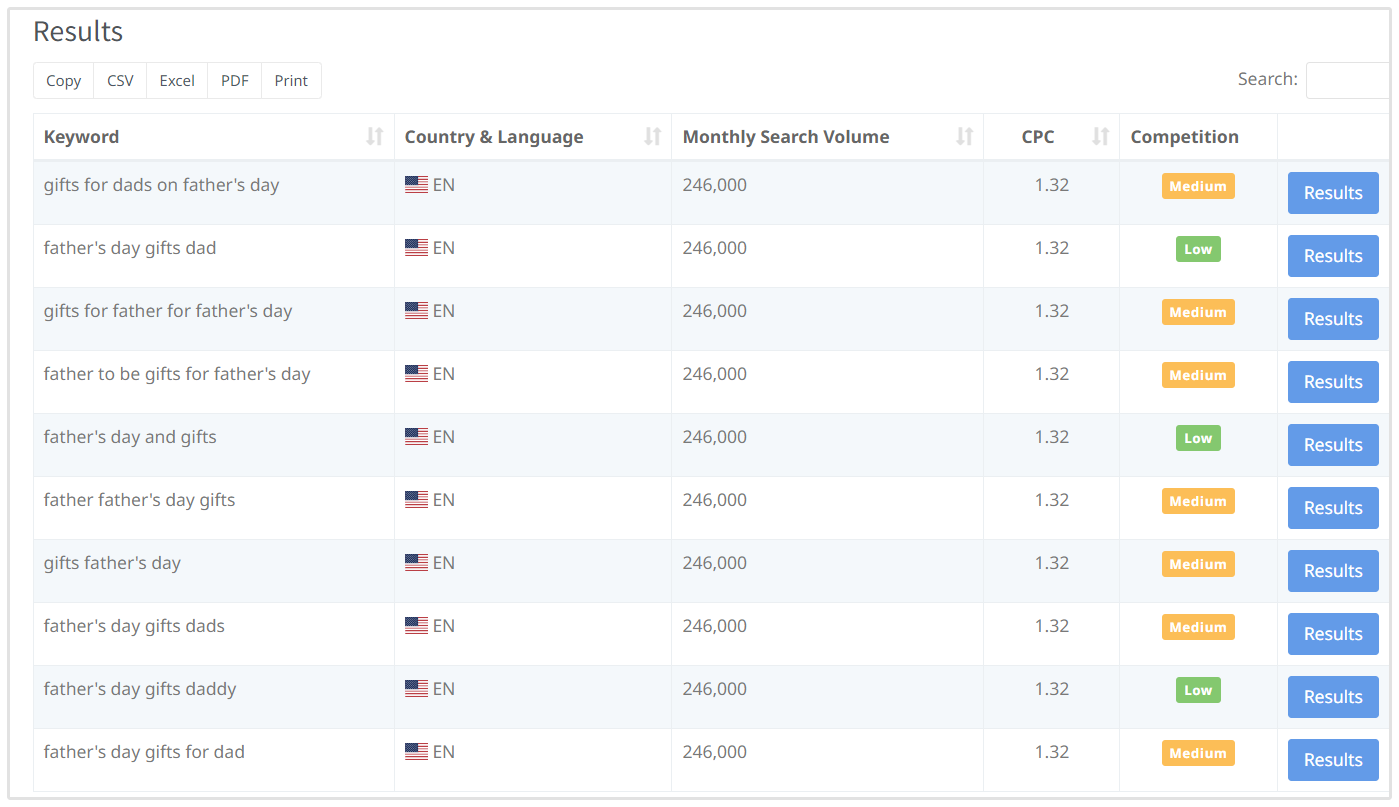1399x807 pixels.
Task: Open Results for 'father to be gifts' keyword
Action: pos(1332,382)
